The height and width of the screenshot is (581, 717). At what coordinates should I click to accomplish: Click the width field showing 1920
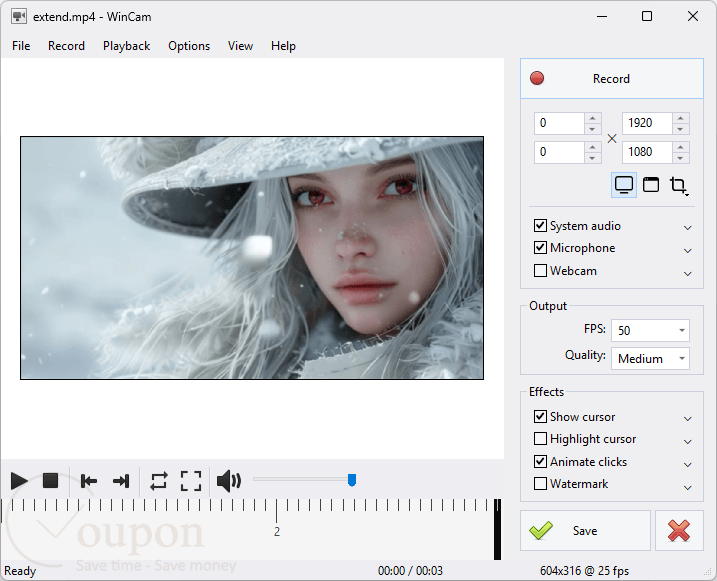[647, 123]
